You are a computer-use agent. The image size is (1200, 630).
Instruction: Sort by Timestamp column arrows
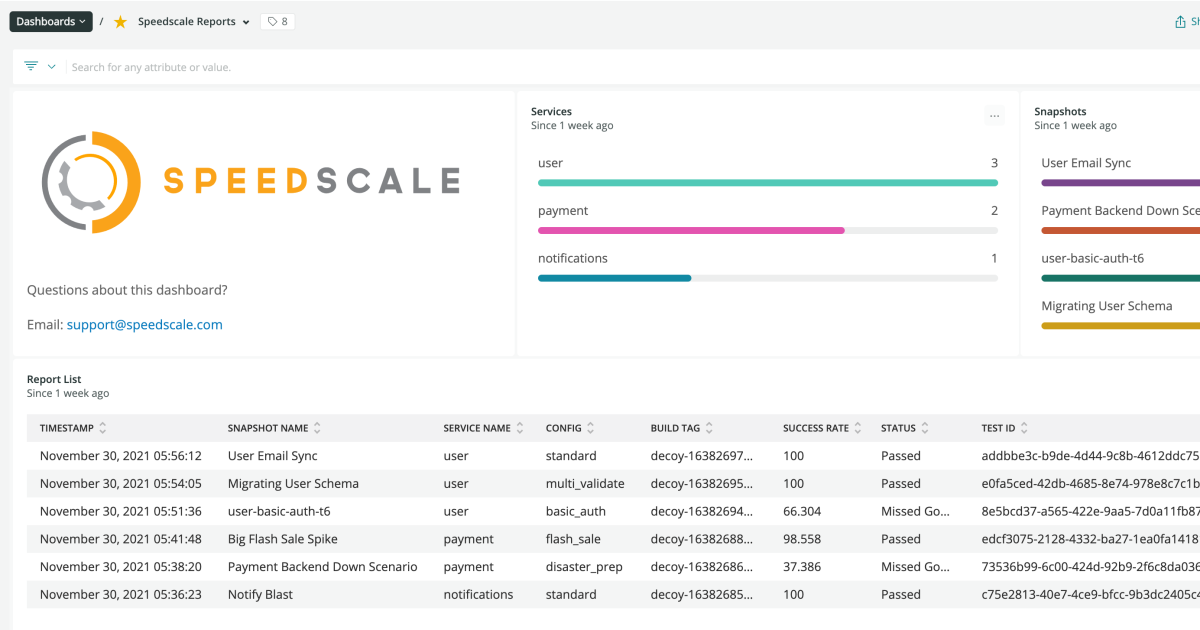(103, 428)
